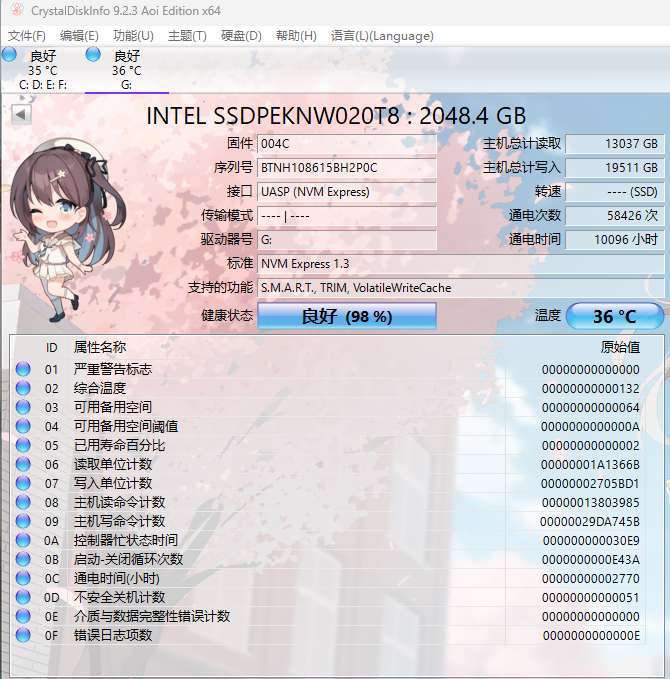Click the 36 °C temperature button
The height and width of the screenshot is (679, 670).
tap(615, 316)
